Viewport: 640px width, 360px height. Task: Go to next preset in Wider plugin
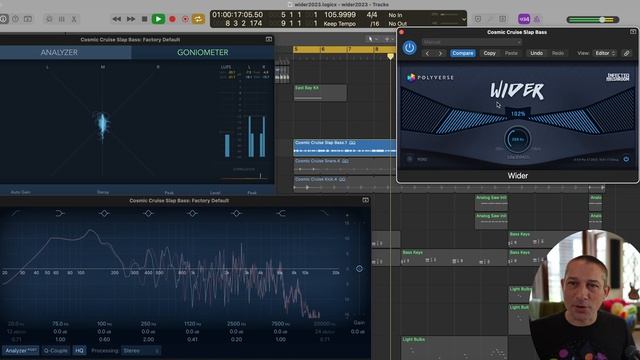click(x=440, y=53)
